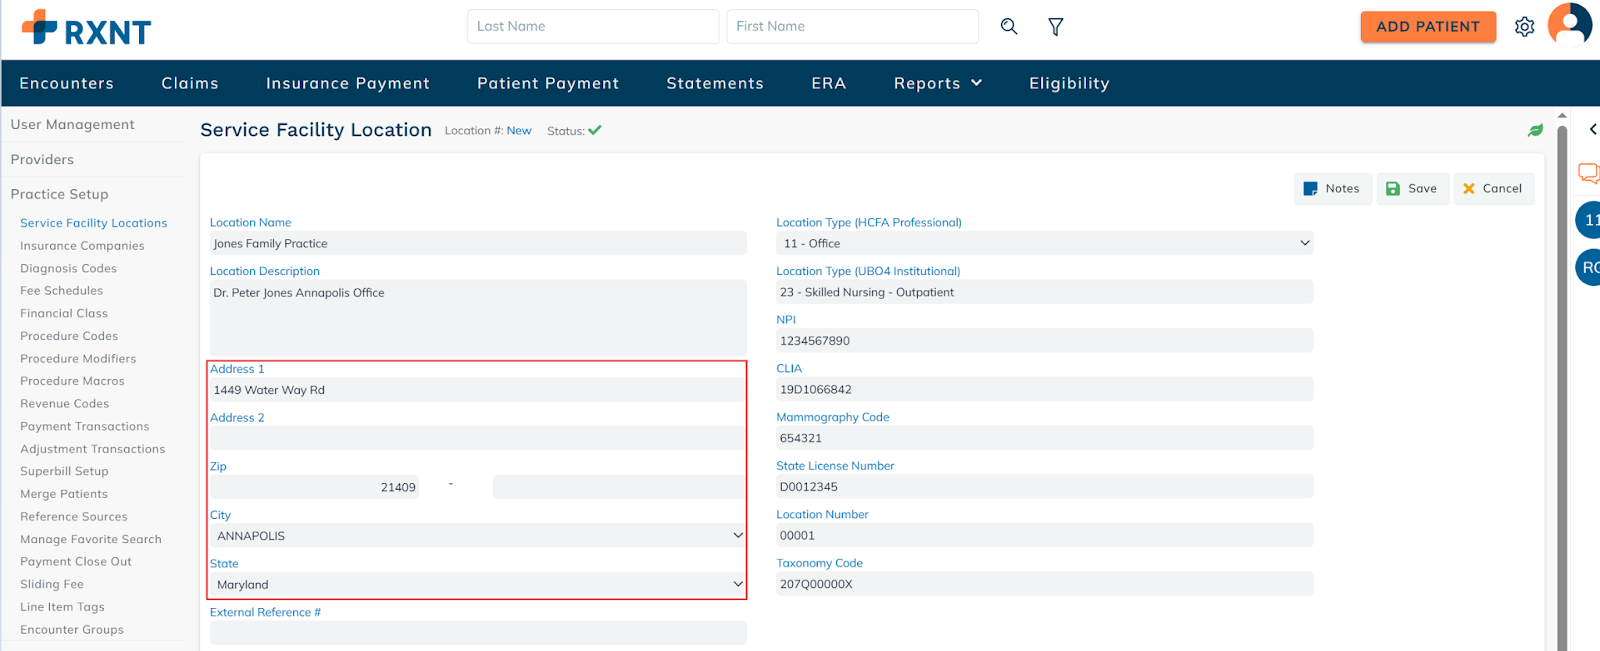Screen dimensions: 1600x651
Task: Click the ADD PATIENT button
Action: [1427, 27]
